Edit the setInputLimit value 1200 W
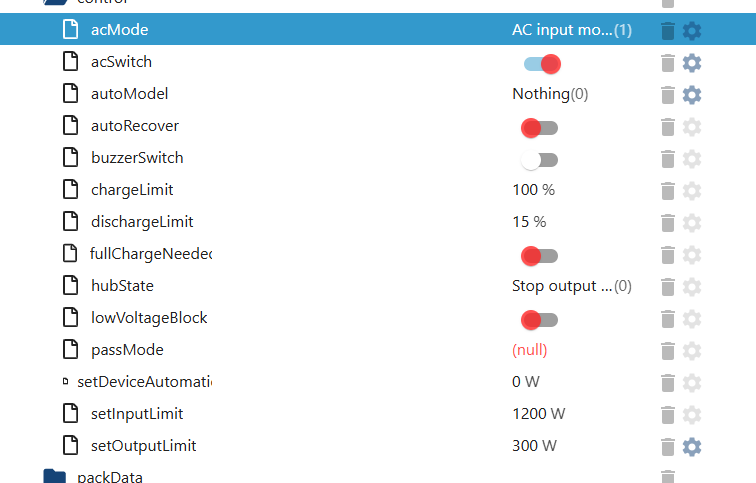 (x=539, y=414)
